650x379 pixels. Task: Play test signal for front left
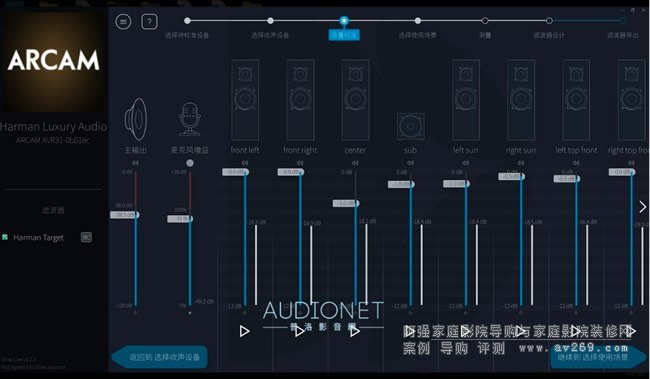pos(245,331)
